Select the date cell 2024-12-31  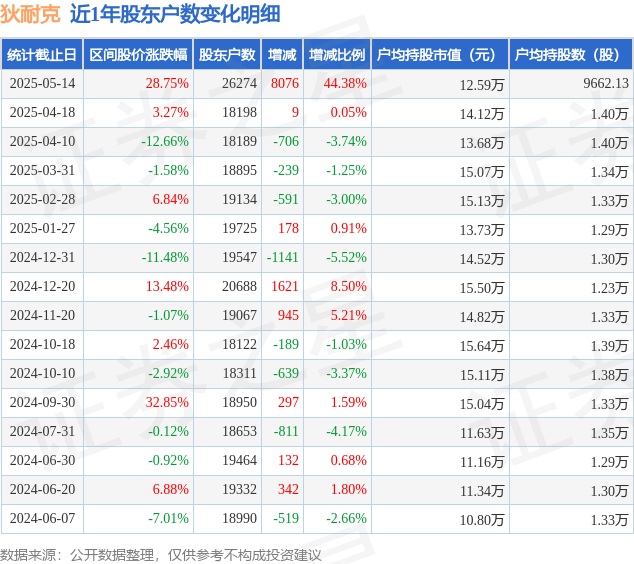42,257
